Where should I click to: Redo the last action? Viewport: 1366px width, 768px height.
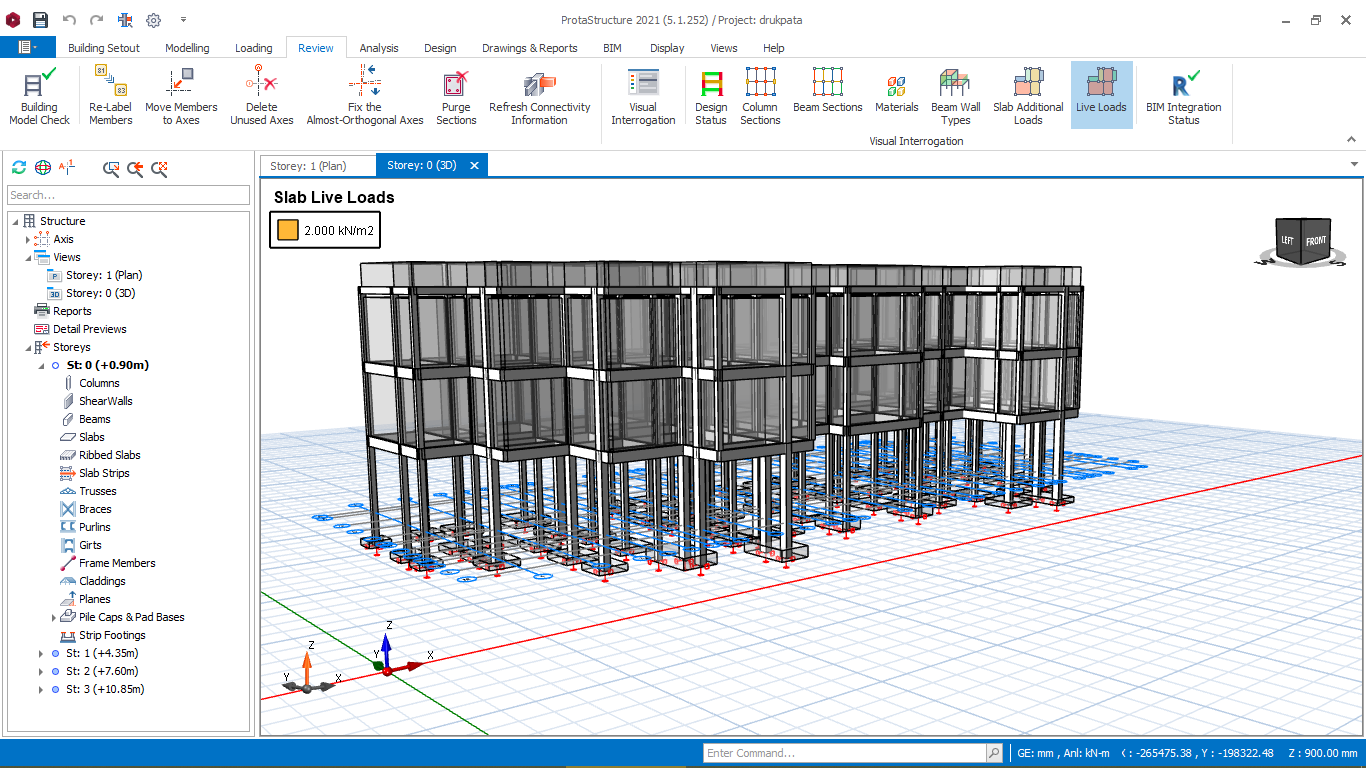click(x=97, y=19)
